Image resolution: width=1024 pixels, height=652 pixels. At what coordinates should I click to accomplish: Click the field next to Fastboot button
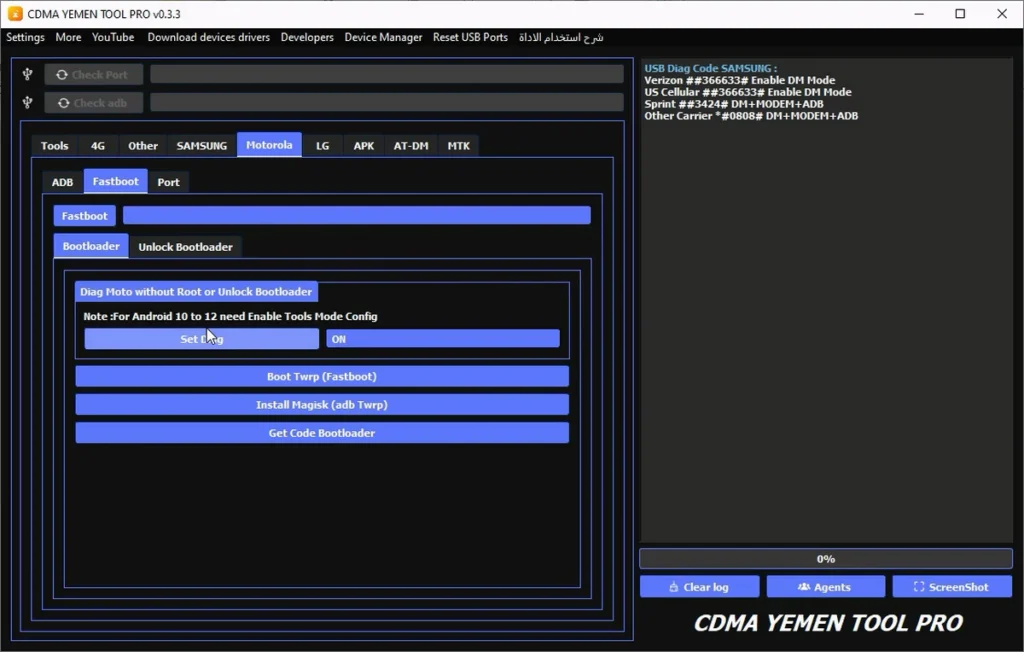pos(356,216)
